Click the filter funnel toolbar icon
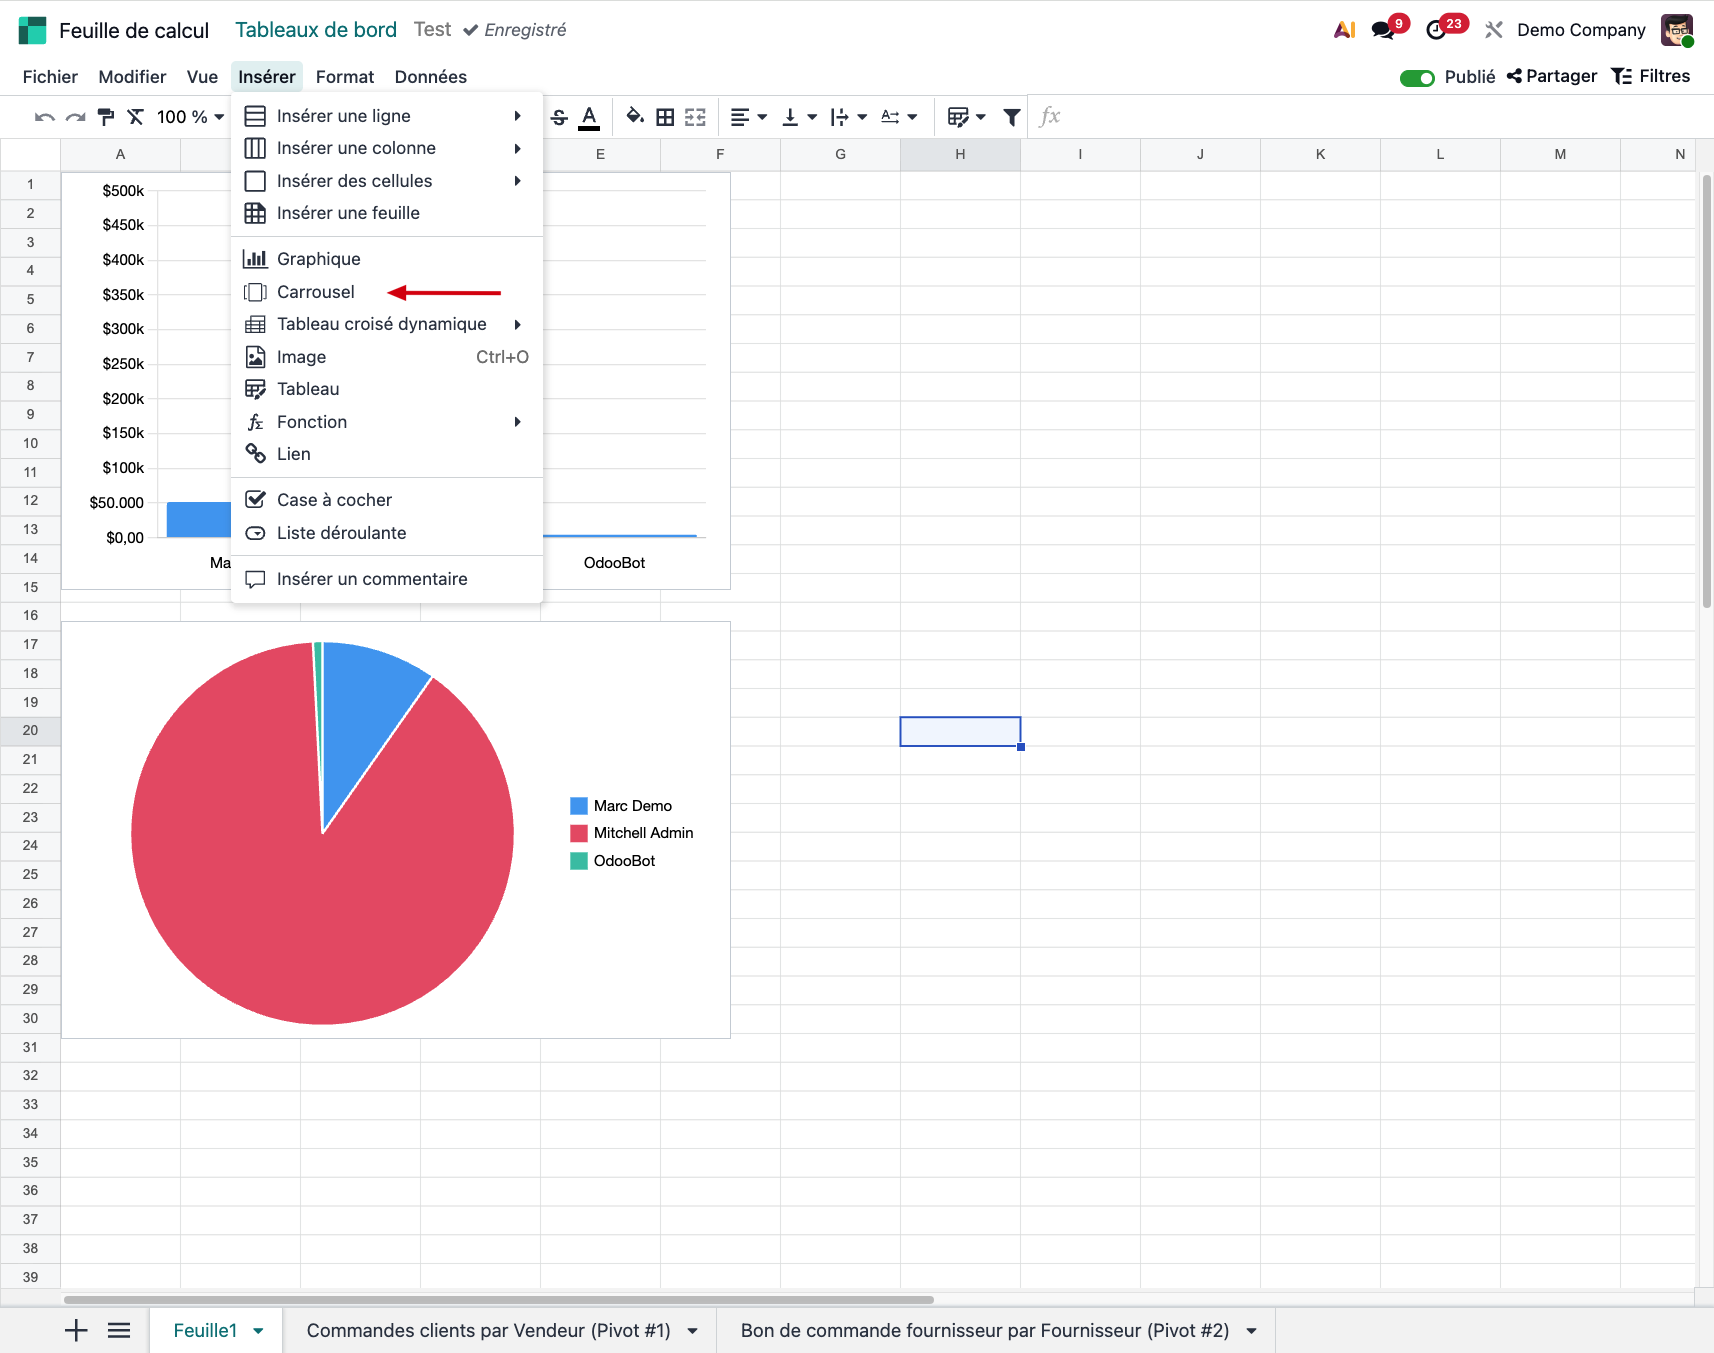The height and width of the screenshot is (1353, 1714). coord(1012,117)
